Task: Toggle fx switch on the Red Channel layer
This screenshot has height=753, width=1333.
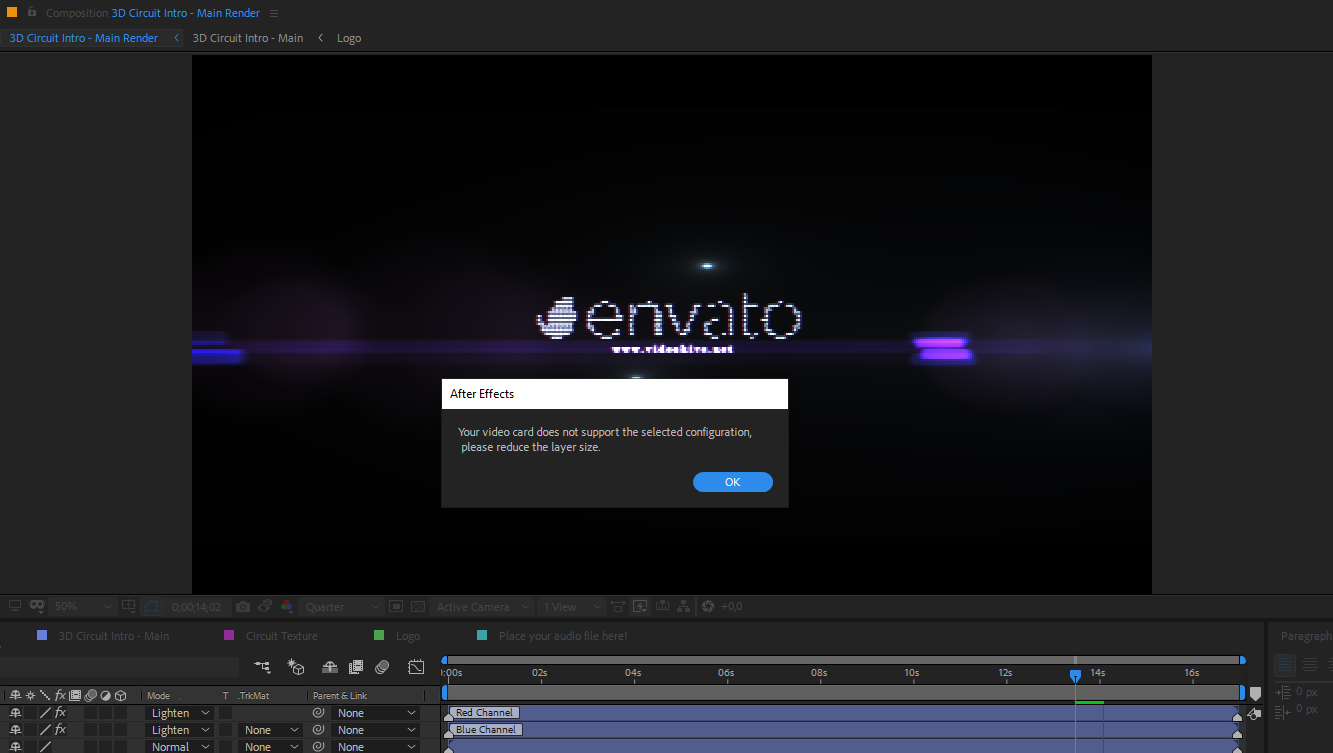Action: click(60, 713)
